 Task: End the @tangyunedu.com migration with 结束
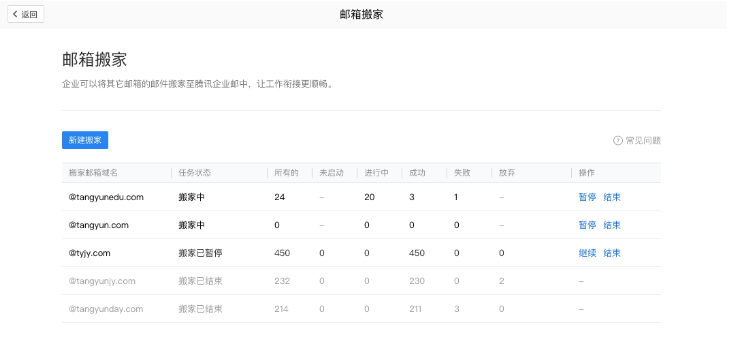tap(612, 197)
